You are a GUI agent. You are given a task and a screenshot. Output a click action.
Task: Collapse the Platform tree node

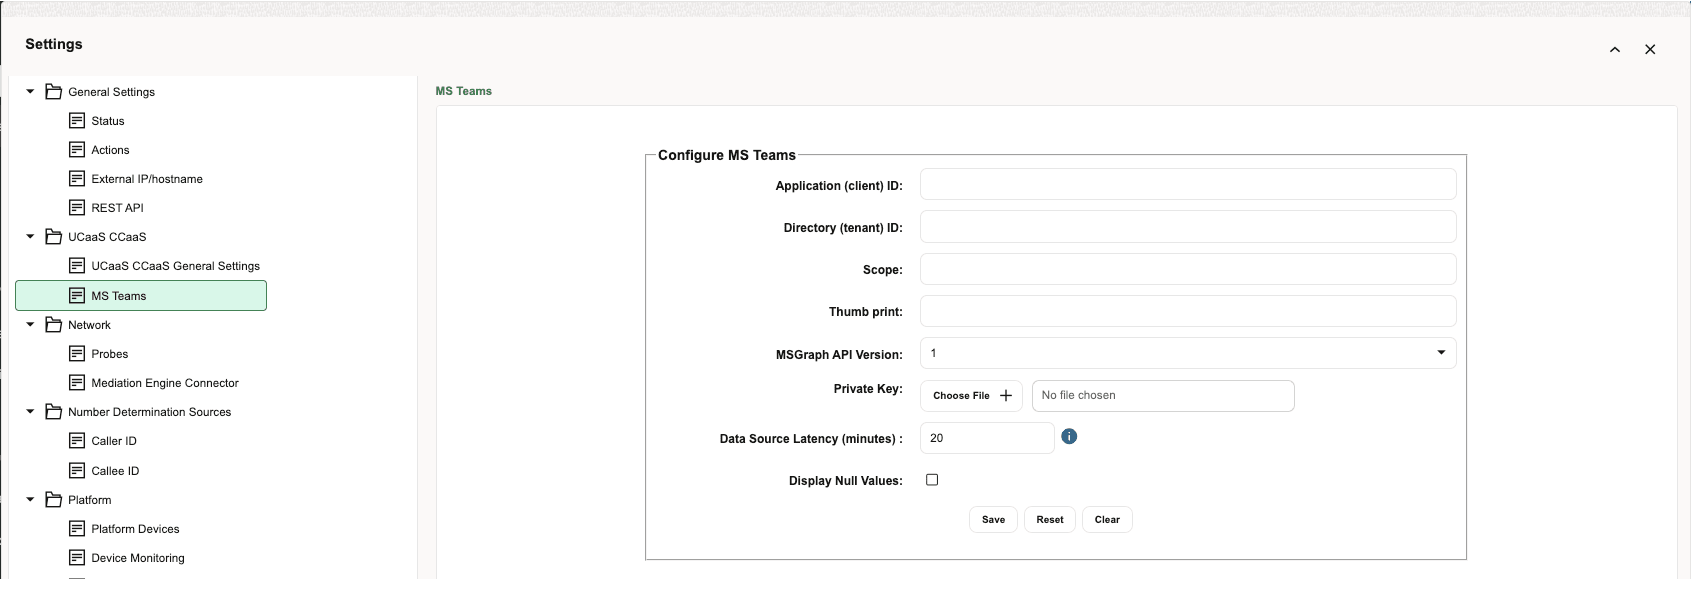point(30,499)
